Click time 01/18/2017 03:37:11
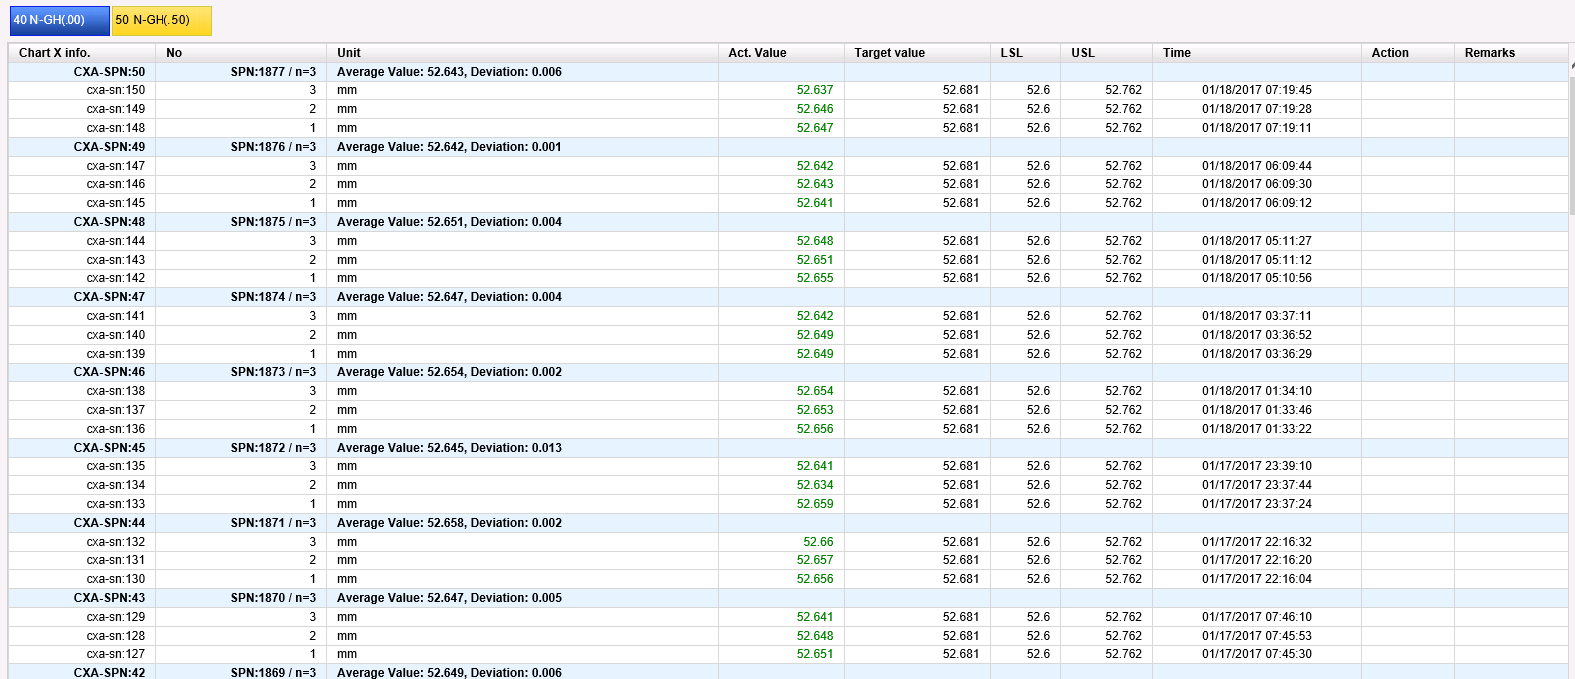This screenshot has height=679, width=1575. coord(1257,316)
